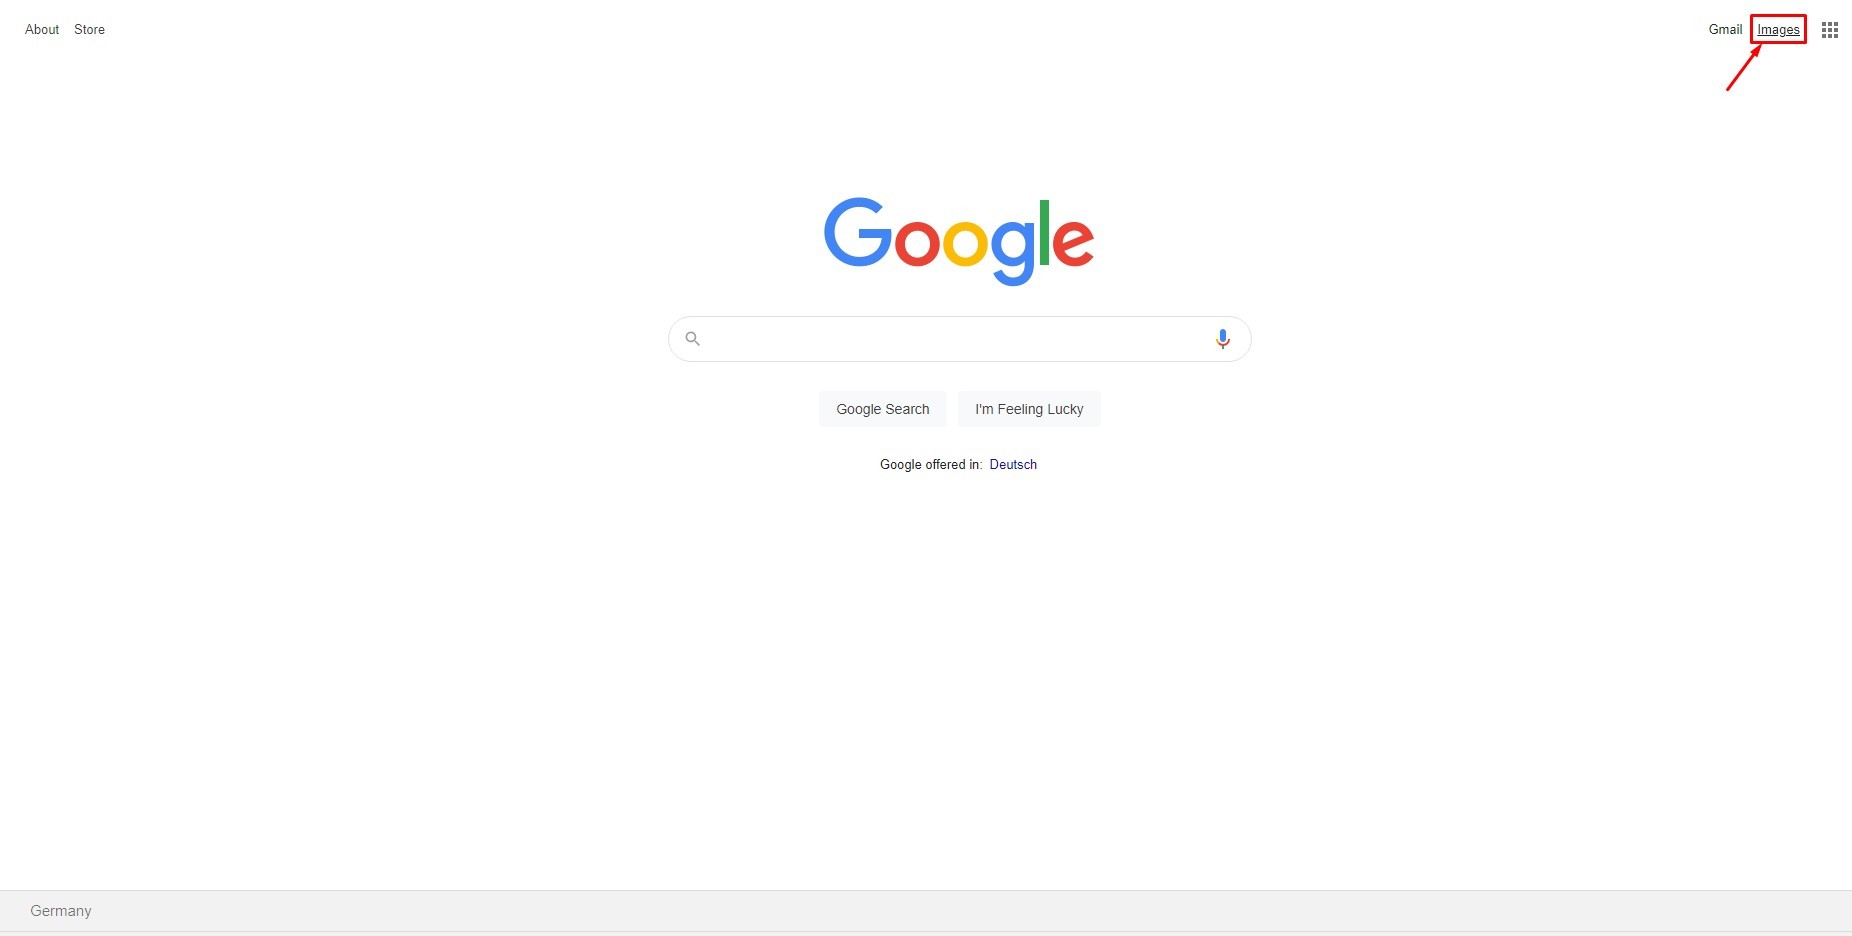Click the yellow letter o in Google logo
Viewport: 1852px width, 936px height.
pos(965,243)
